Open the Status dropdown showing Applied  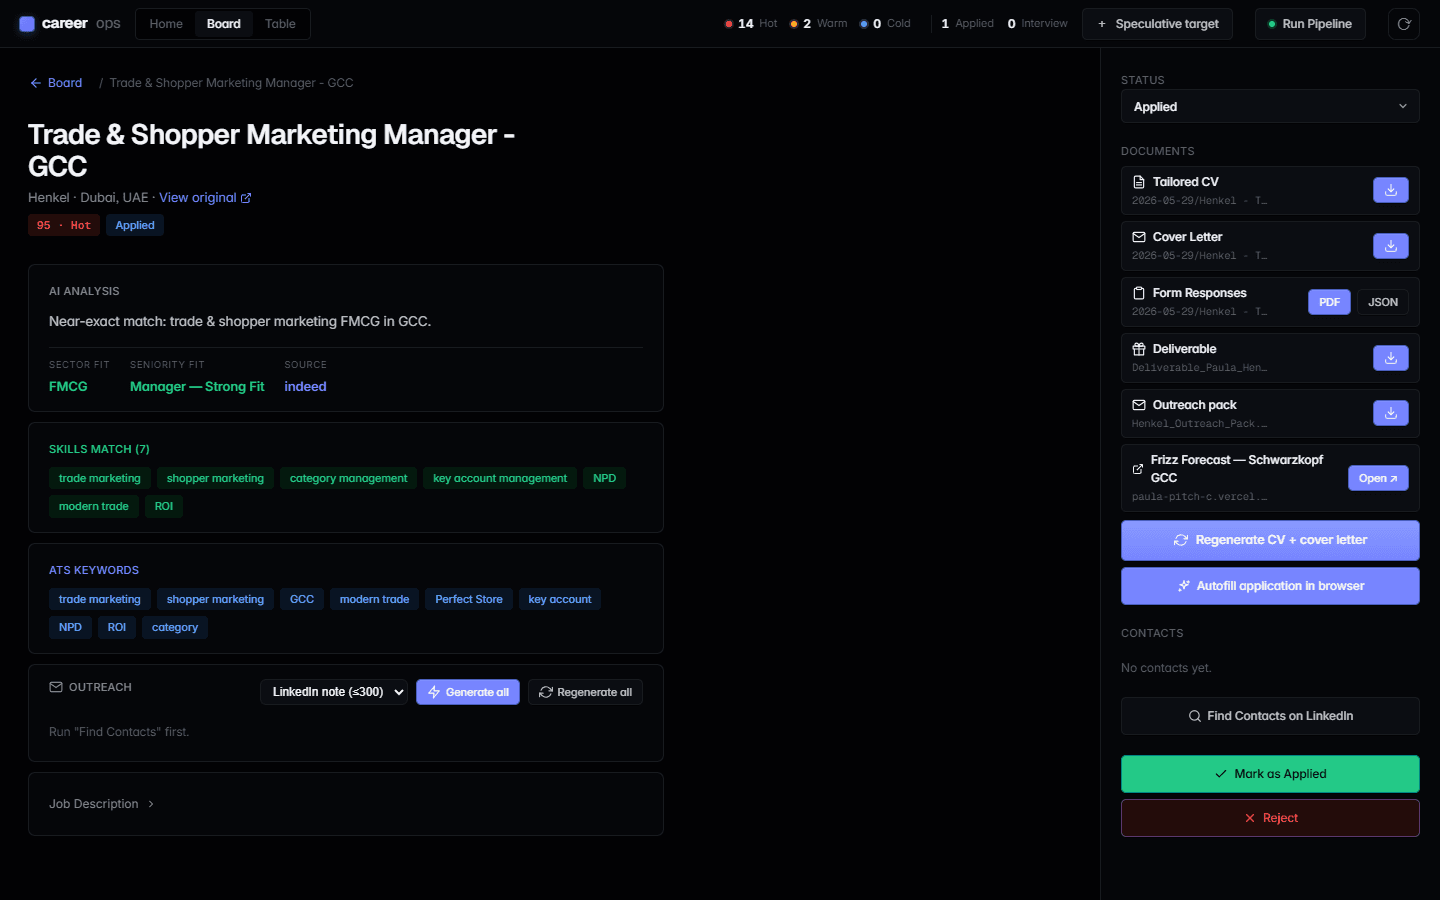point(1270,107)
